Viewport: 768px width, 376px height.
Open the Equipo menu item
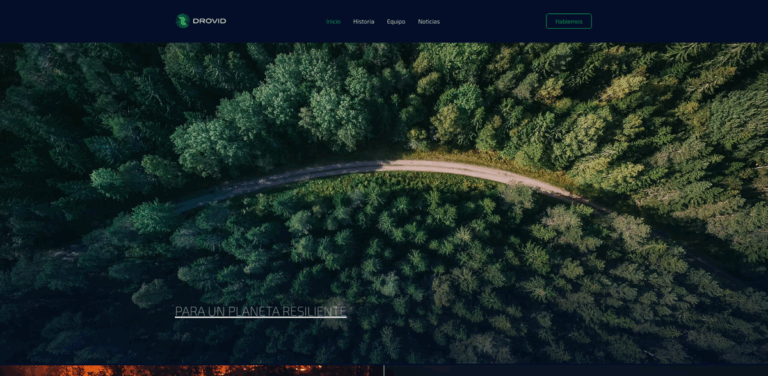[396, 22]
